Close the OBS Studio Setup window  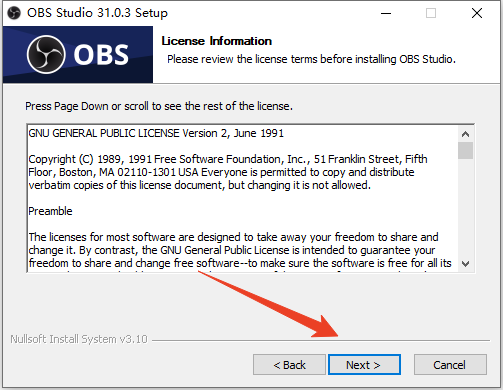point(477,13)
